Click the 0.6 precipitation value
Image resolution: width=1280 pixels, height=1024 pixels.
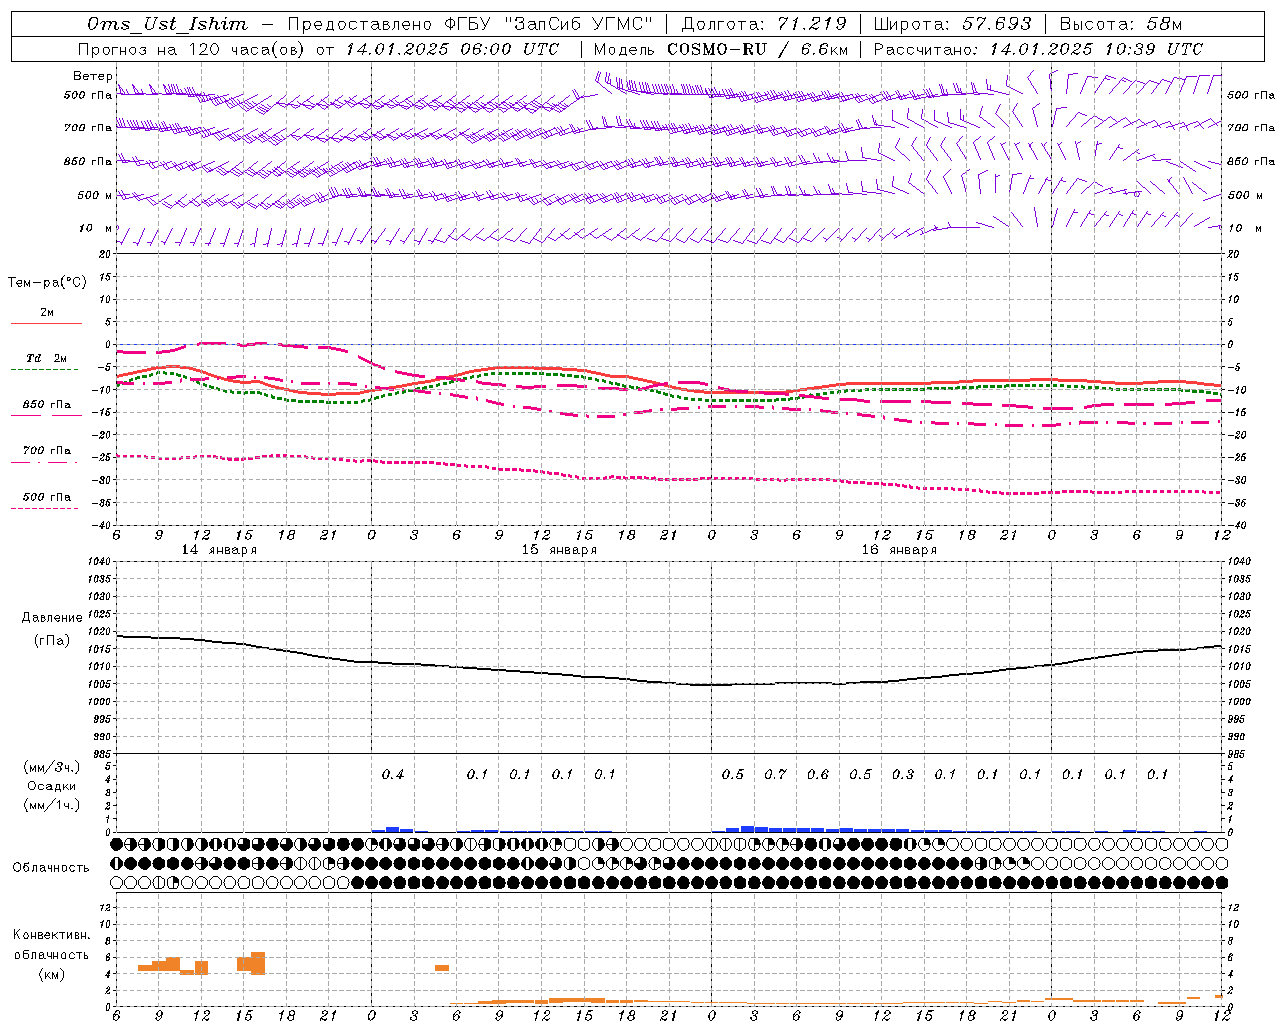pos(818,775)
